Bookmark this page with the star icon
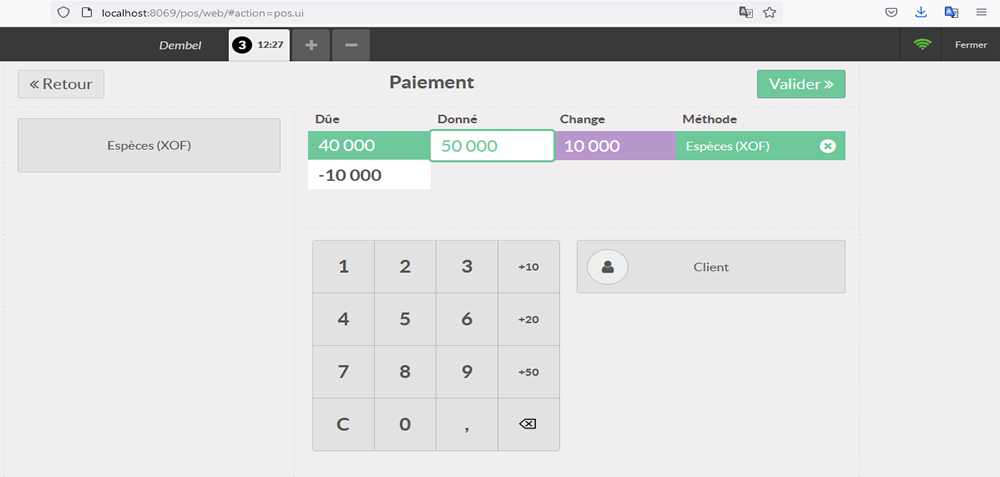The image size is (1000, 477). tap(770, 13)
